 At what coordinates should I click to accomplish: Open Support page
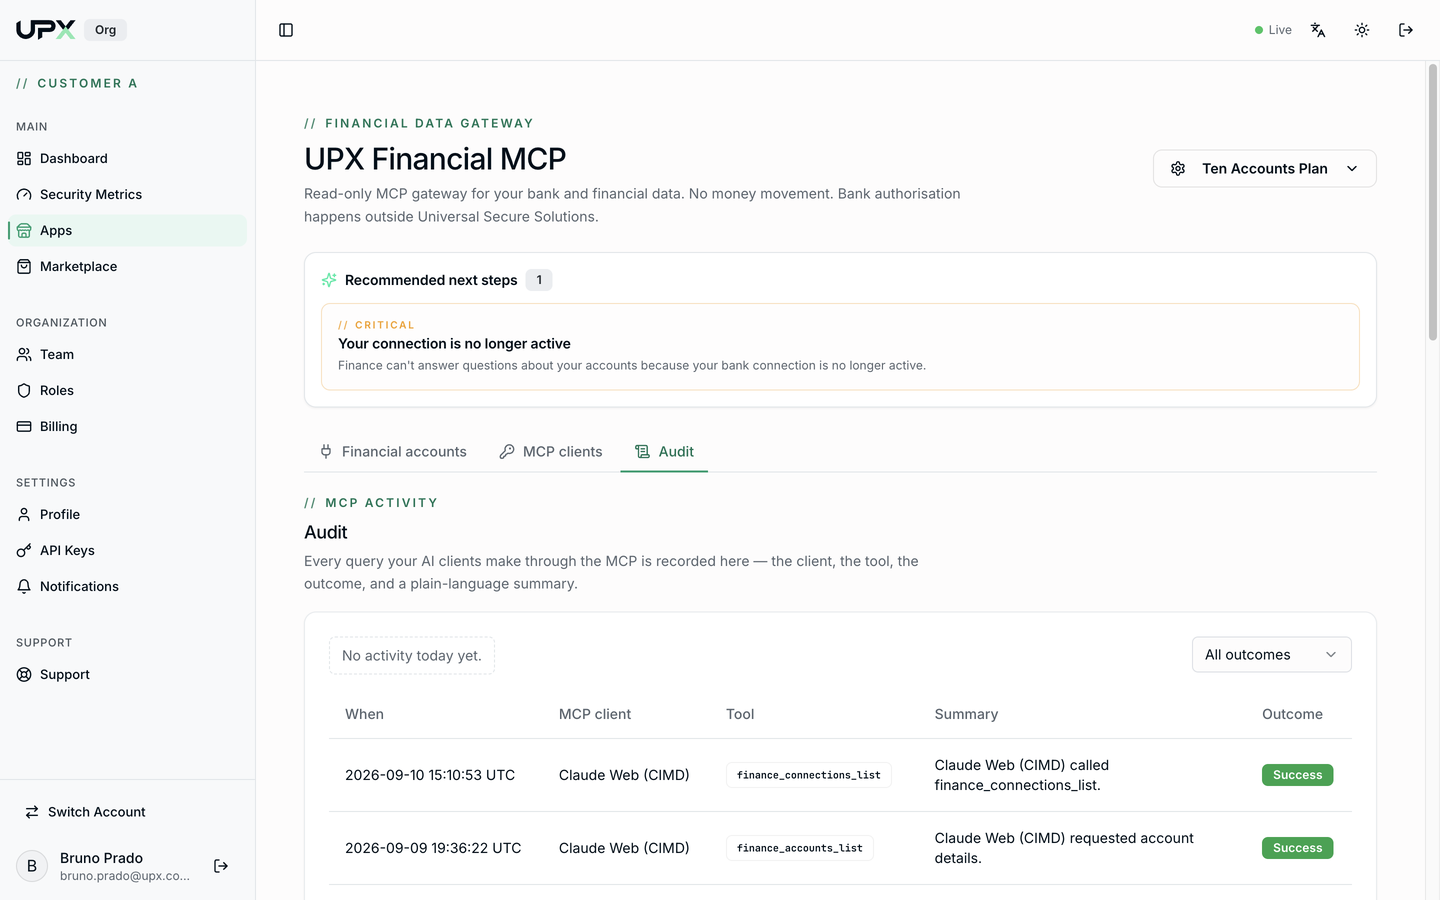[127, 674]
